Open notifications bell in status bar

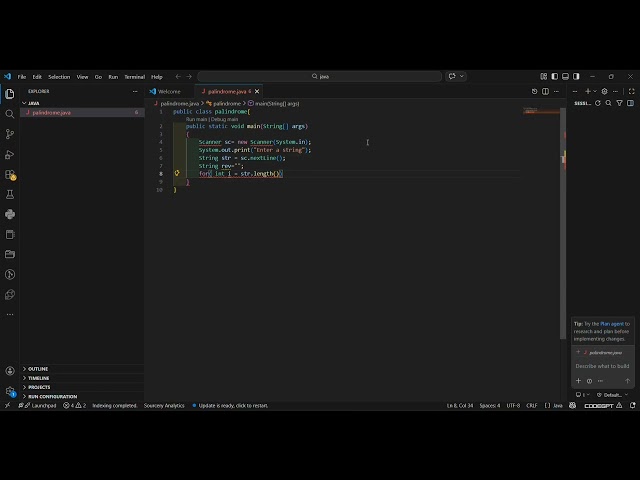[633, 405]
